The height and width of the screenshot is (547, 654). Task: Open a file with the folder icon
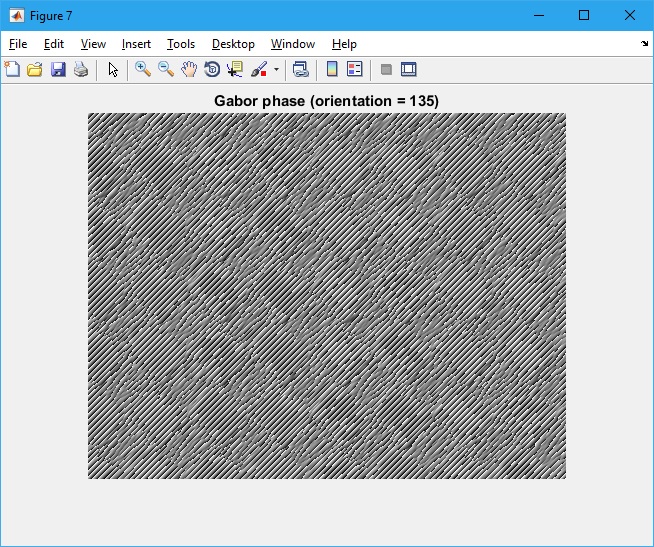point(35,69)
